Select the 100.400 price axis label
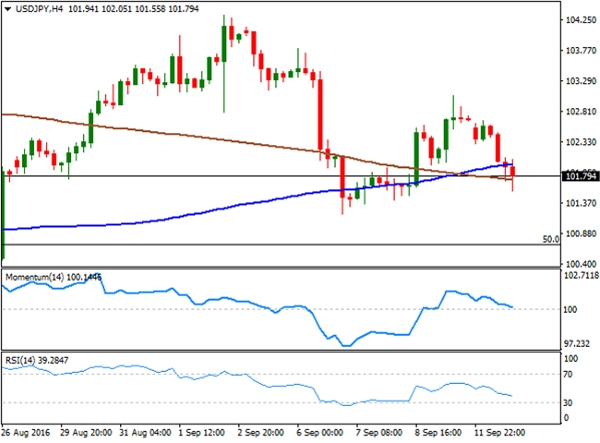This screenshot has width=600, height=443. tap(581, 264)
